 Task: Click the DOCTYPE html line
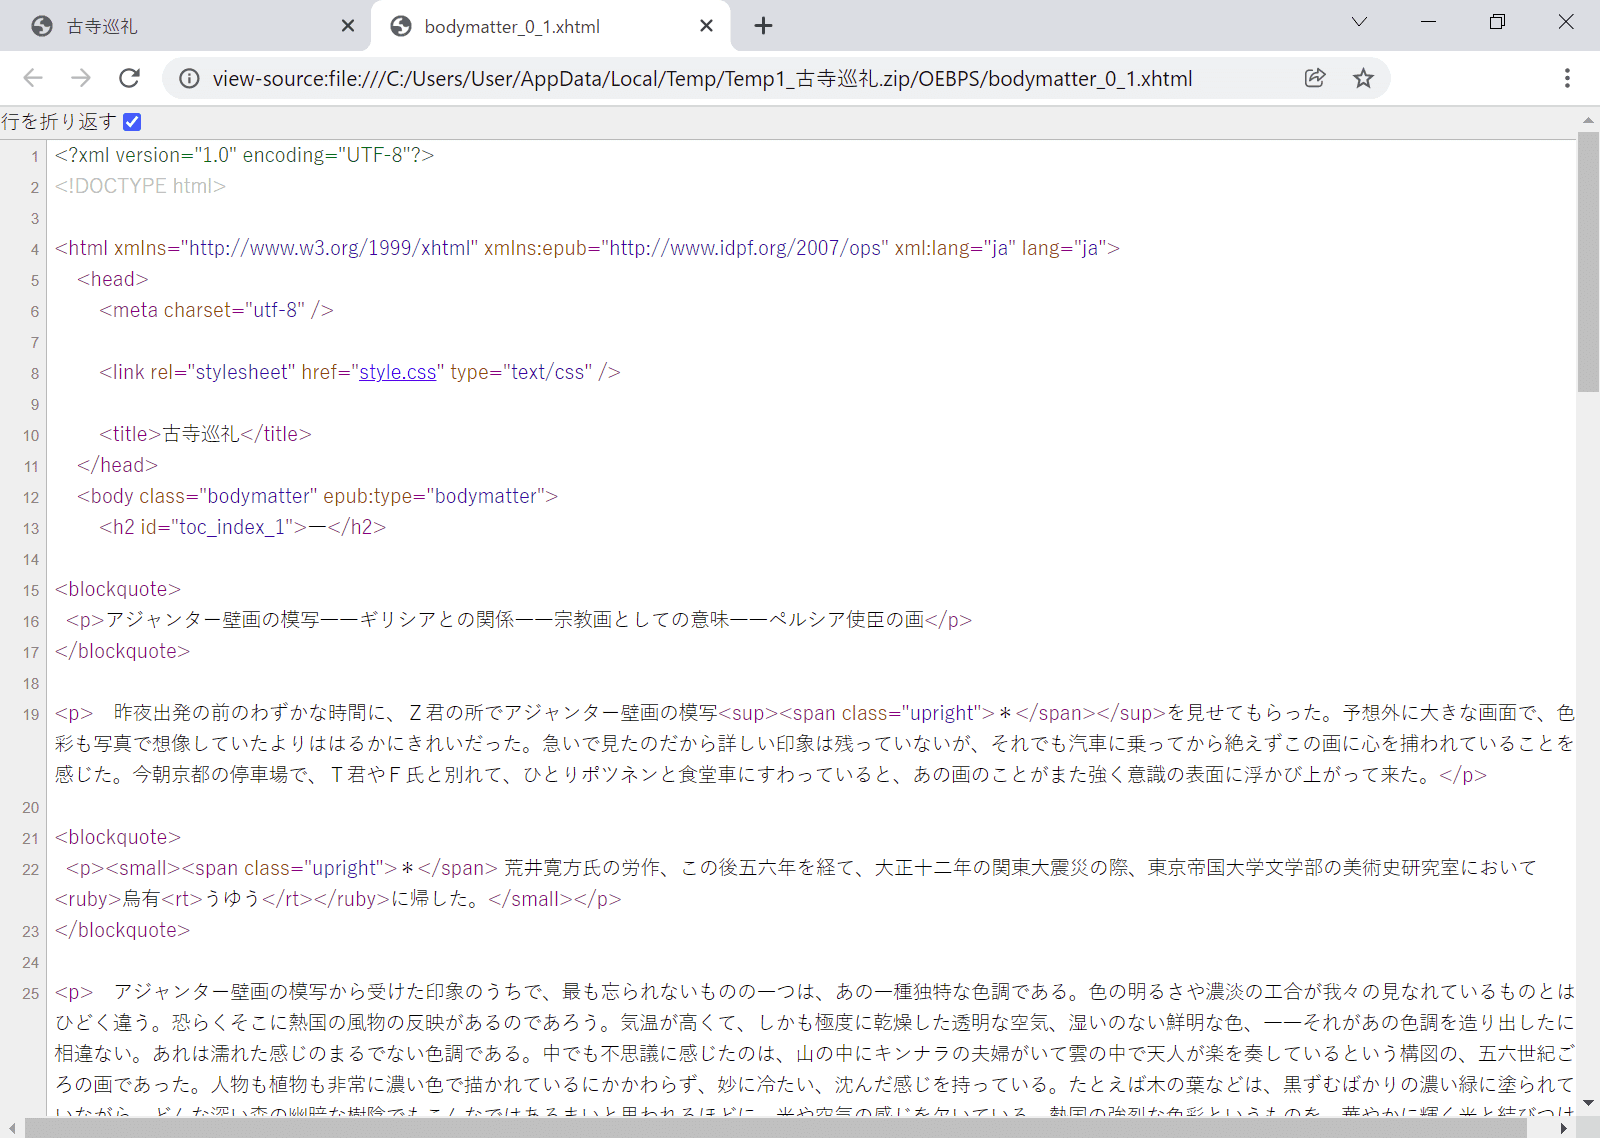(x=141, y=186)
